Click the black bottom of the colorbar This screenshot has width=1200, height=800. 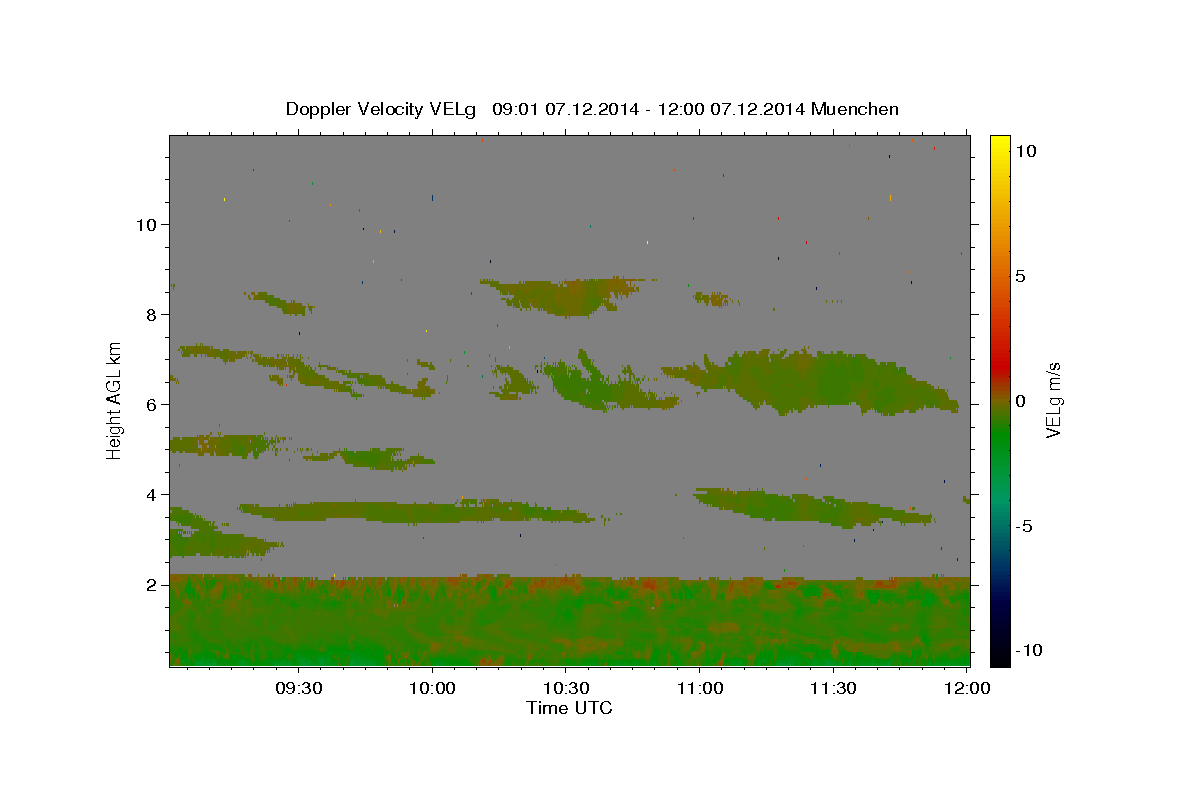tap(999, 655)
